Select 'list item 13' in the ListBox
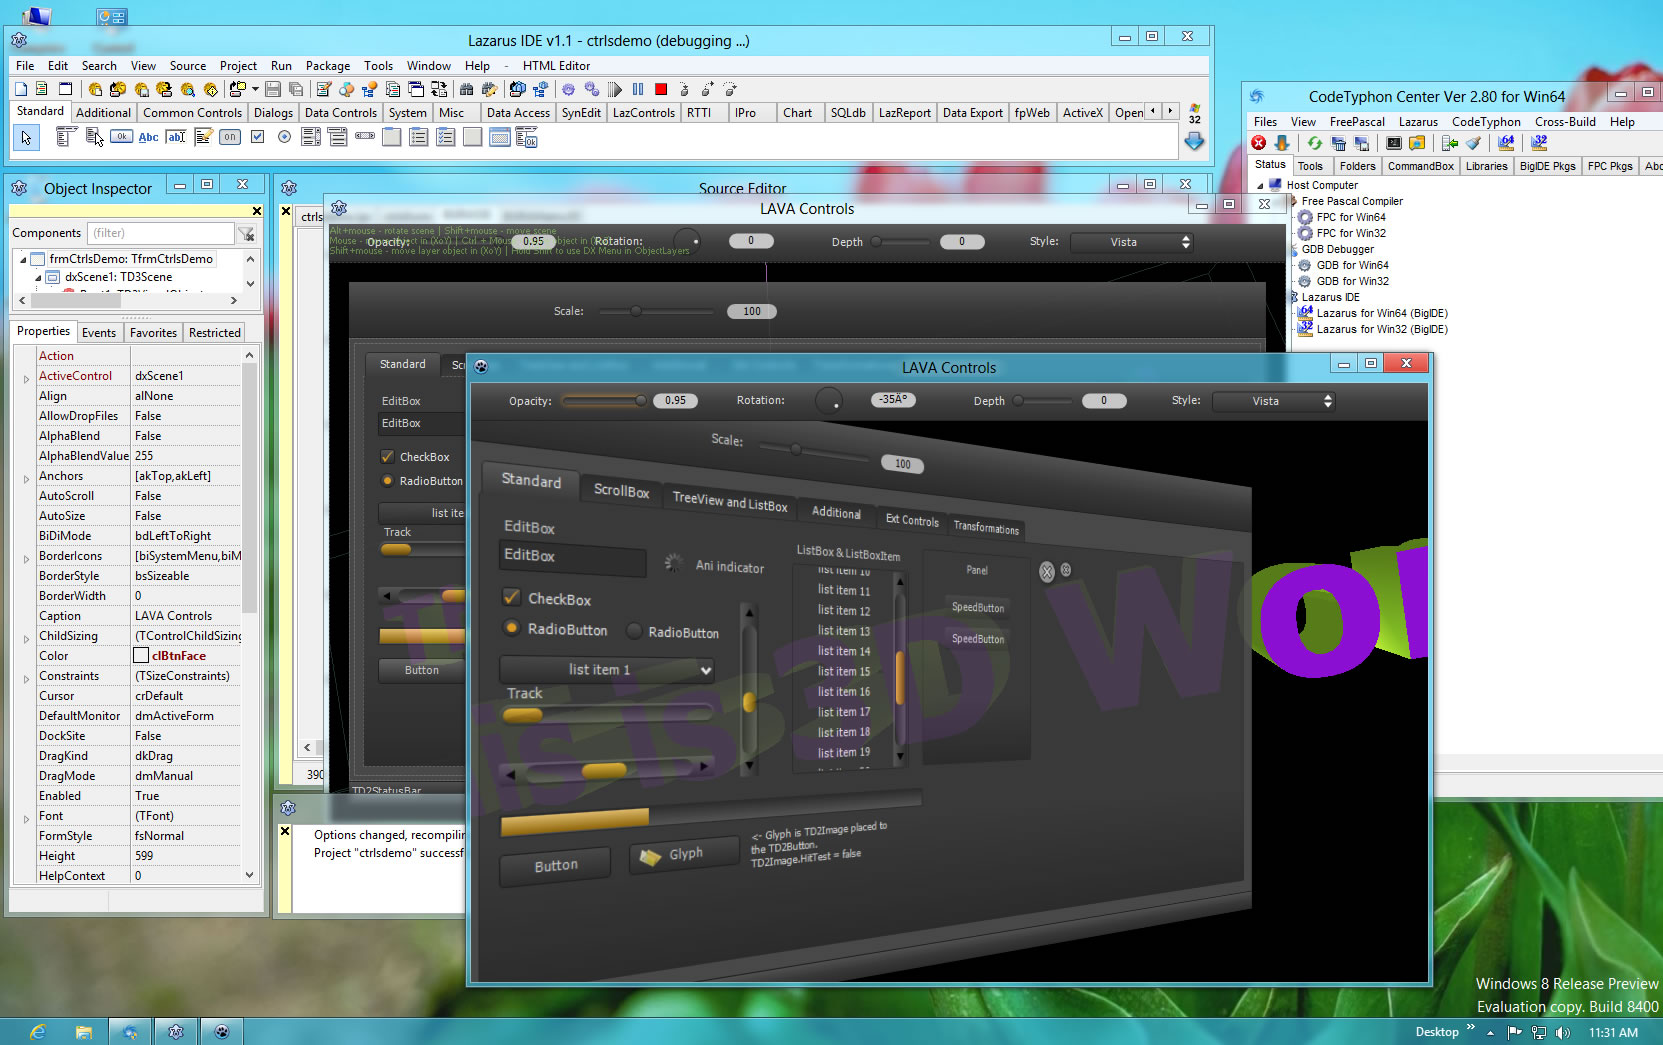Viewport: 1663px width, 1045px height. (844, 631)
